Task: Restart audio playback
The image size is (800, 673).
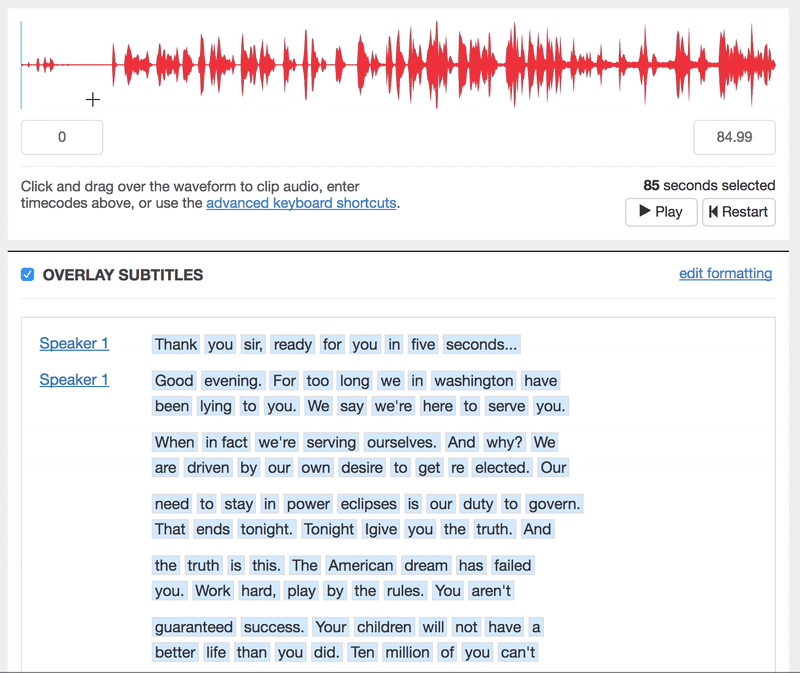Action: tap(738, 212)
